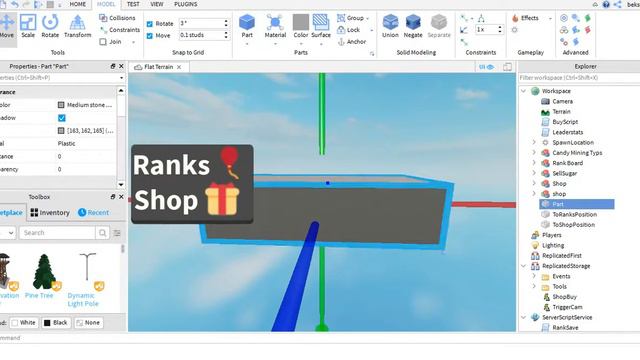The height and width of the screenshot is (360, 640).
Task: Select Terrain in Explorer
Action: [561, 111]
